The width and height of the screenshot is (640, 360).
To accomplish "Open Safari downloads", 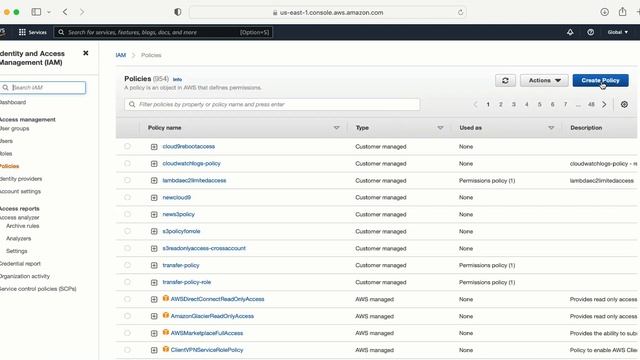I will click(x=604, y=12).
